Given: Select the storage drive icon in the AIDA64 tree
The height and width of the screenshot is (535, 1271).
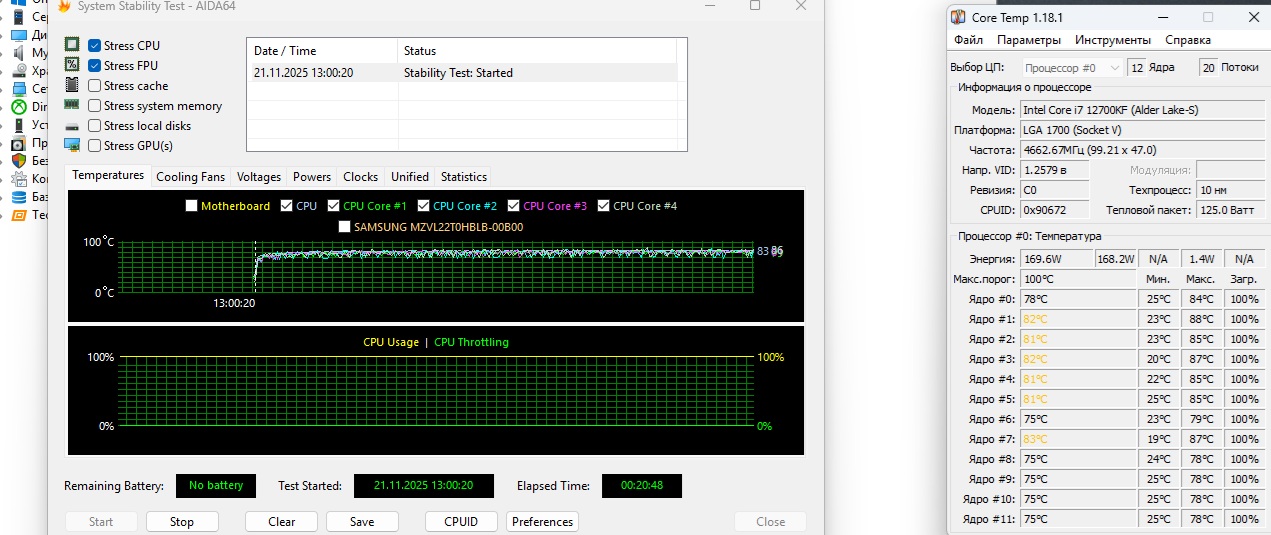Looking at the screenshot, I should [19, 70].
